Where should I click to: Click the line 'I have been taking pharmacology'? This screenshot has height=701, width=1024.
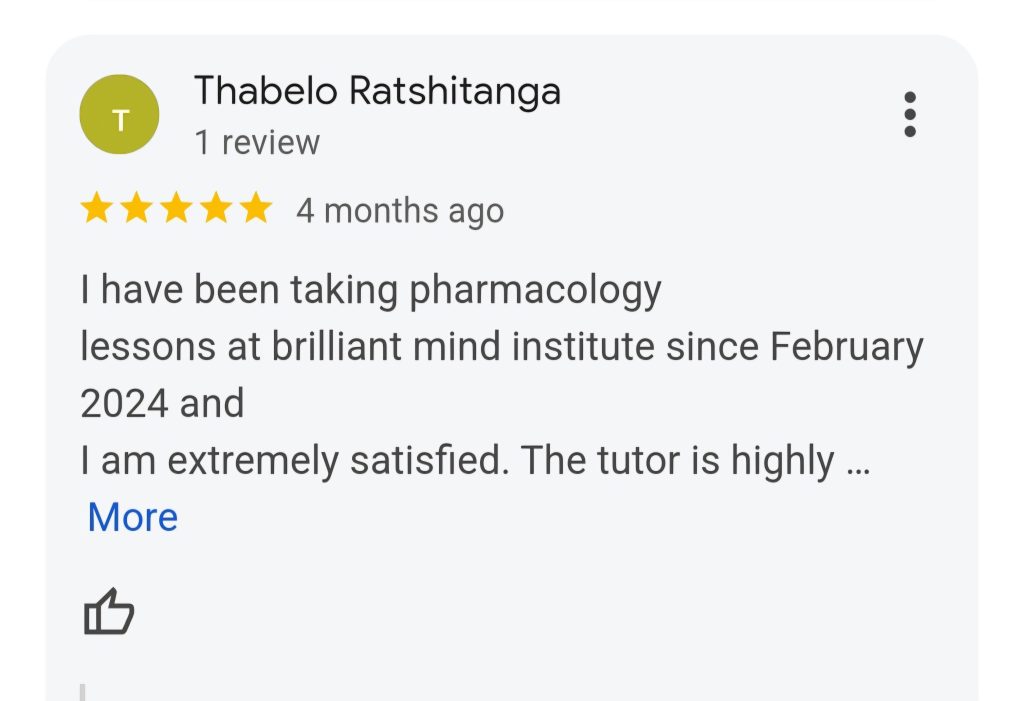coord(371,290)
